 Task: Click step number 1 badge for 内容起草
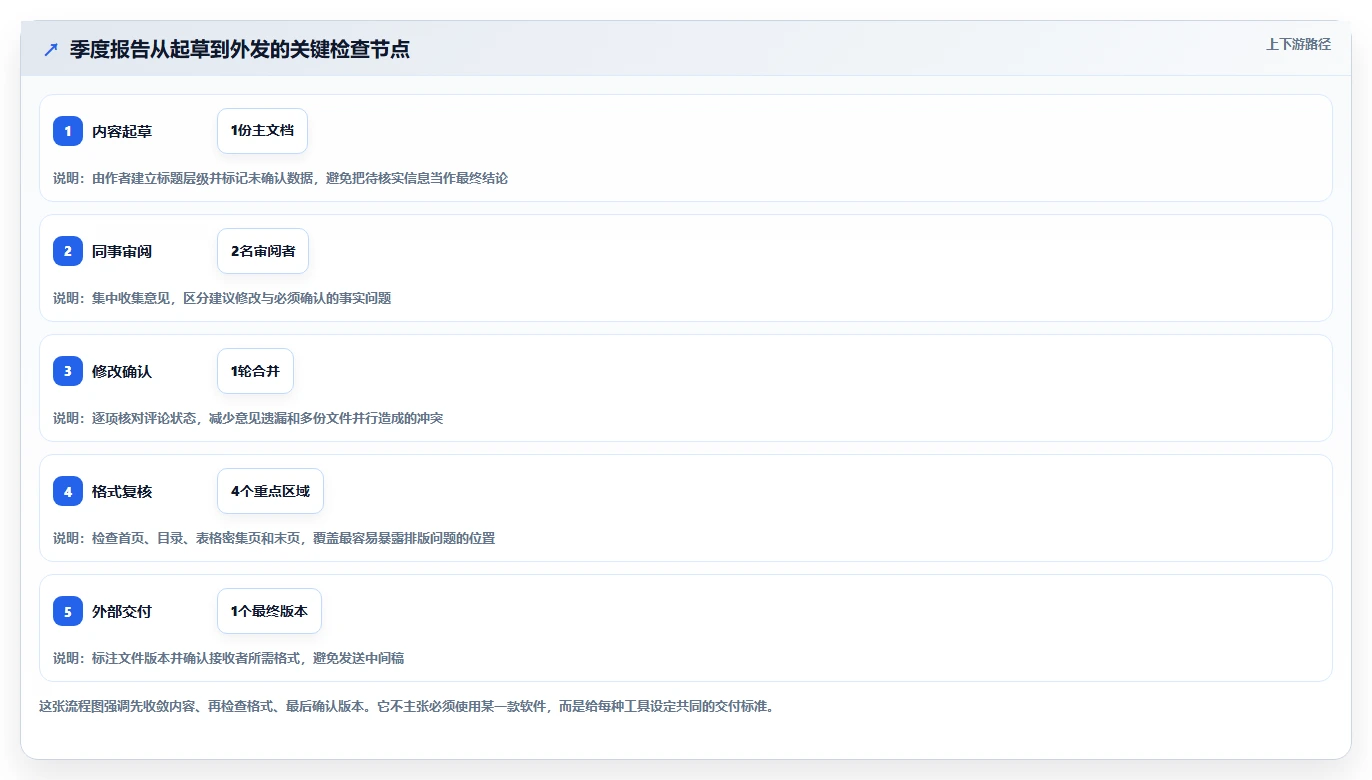[x=68, y=131]
